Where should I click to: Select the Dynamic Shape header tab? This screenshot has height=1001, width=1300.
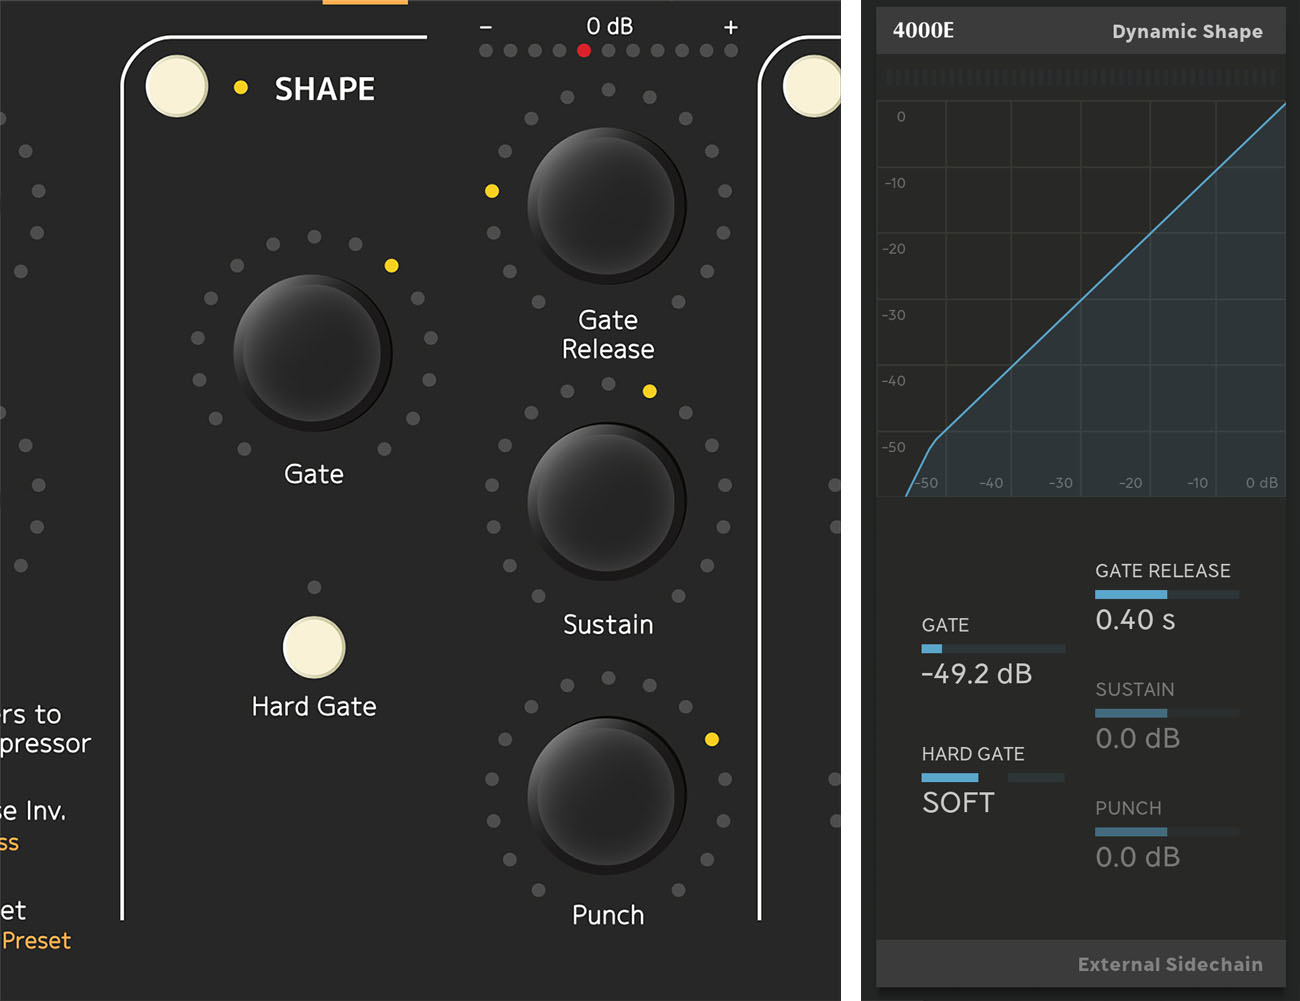(1187, 31)
